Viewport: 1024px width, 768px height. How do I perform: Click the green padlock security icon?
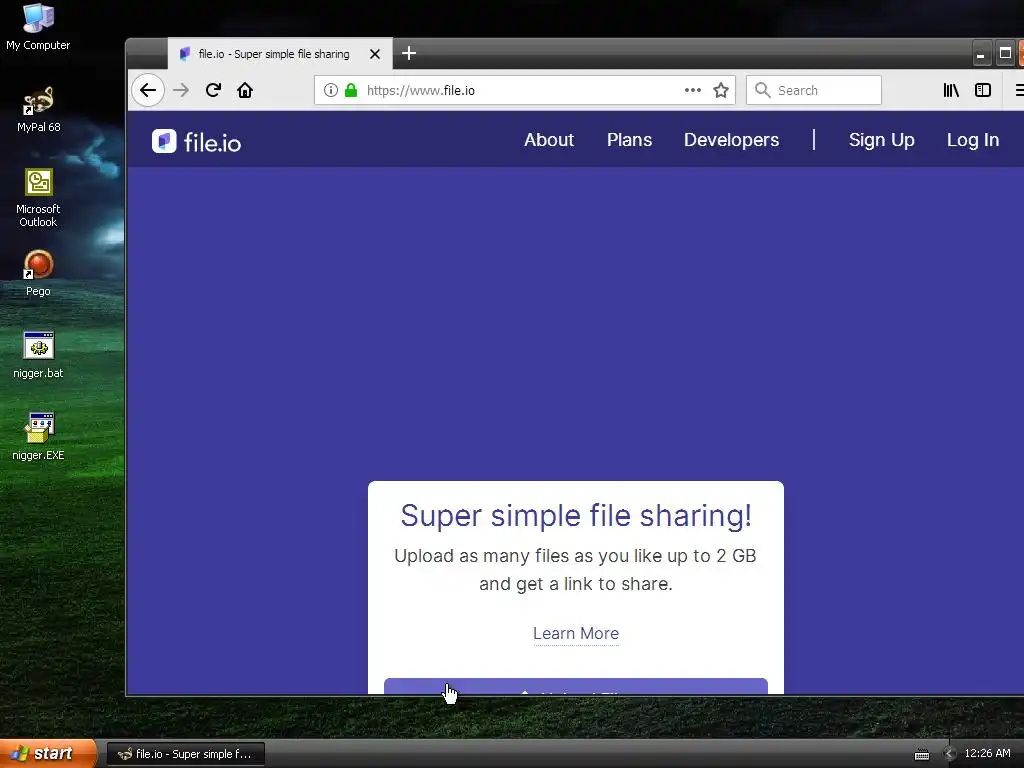351,90
